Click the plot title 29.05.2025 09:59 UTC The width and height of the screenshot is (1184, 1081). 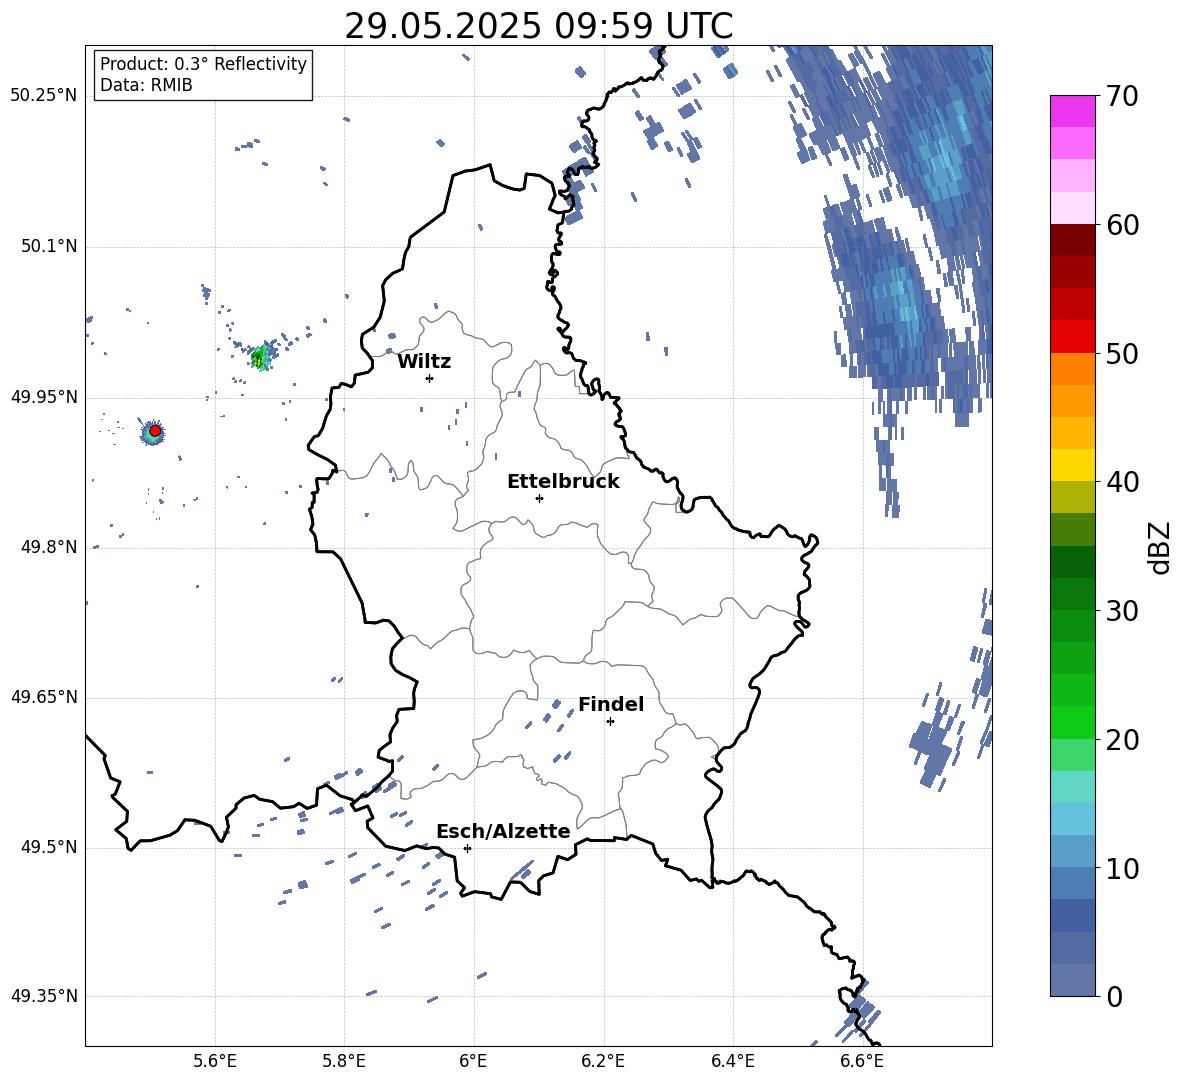[x=538, y=26]
